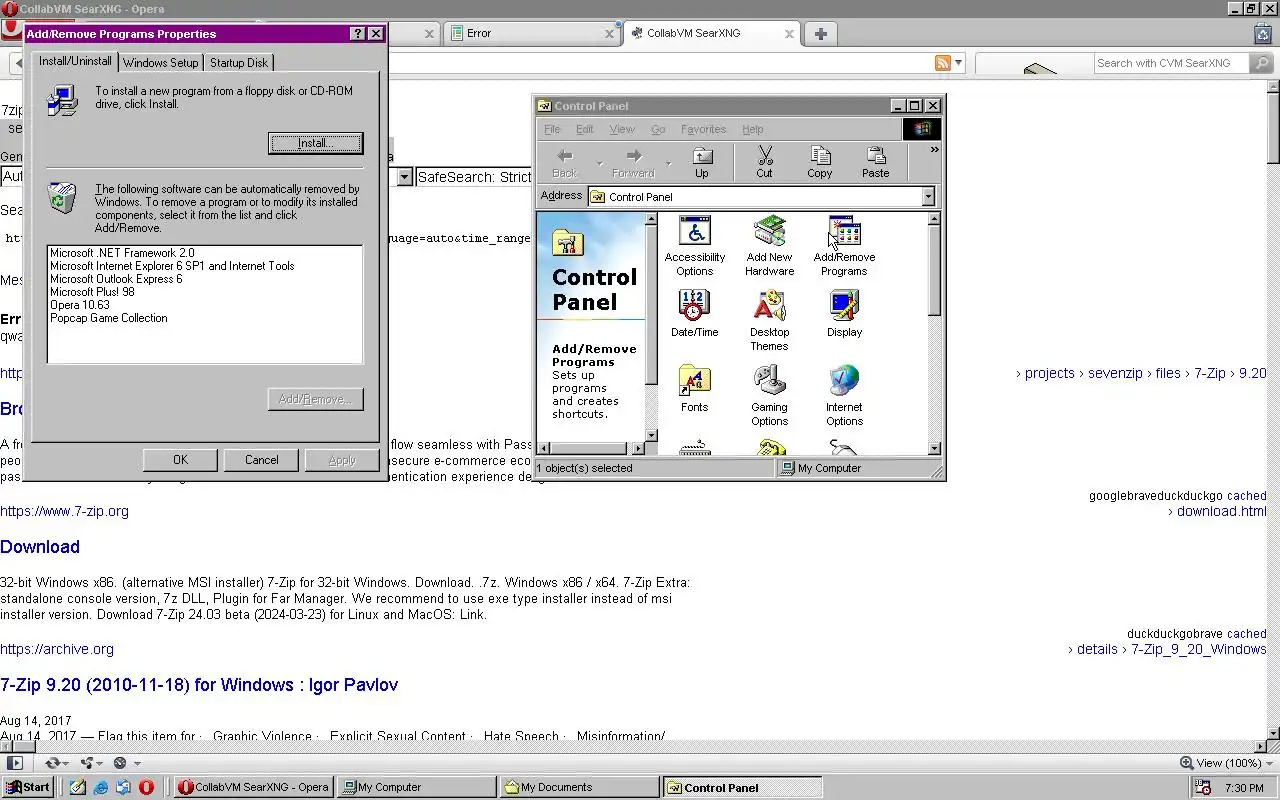The width and height of the screenshot is (1280, 800).
Task: Select the Install/Uninstall tab
Action: tap(75, 61)
